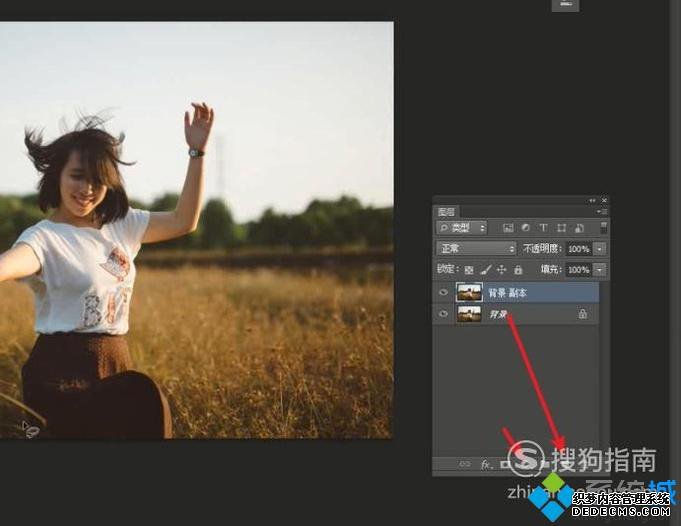
Task: Select the 图层 panel tab
Action: point(446,212)
